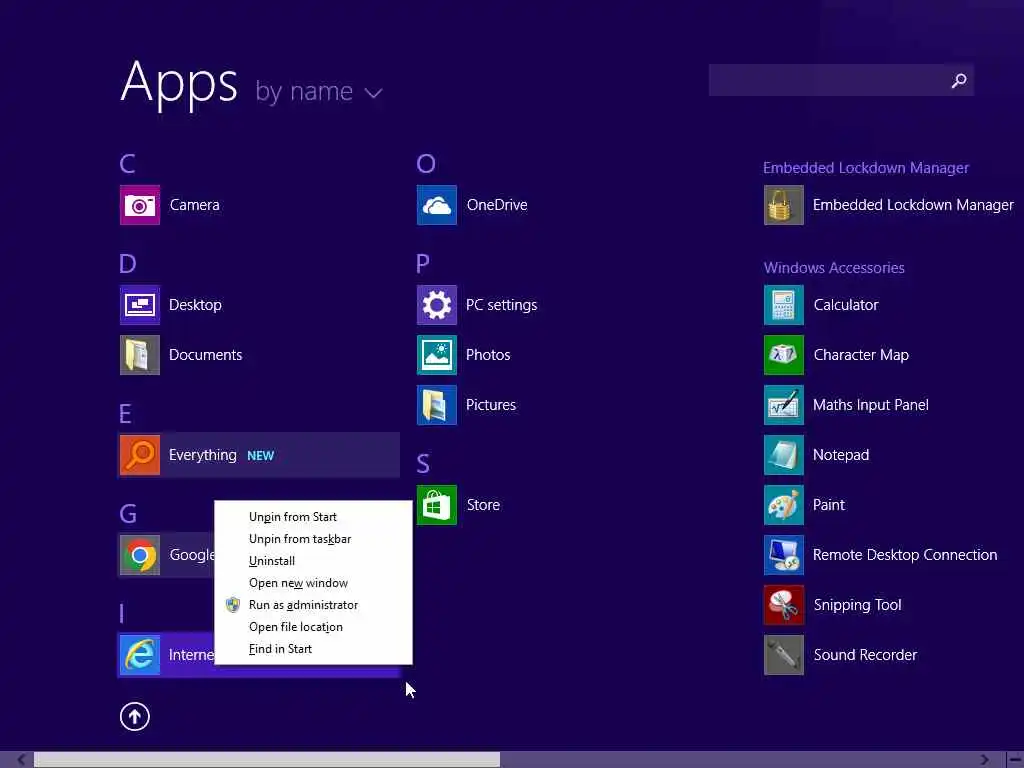
Task: Choose Open new window
Action: tap(298, 583)
